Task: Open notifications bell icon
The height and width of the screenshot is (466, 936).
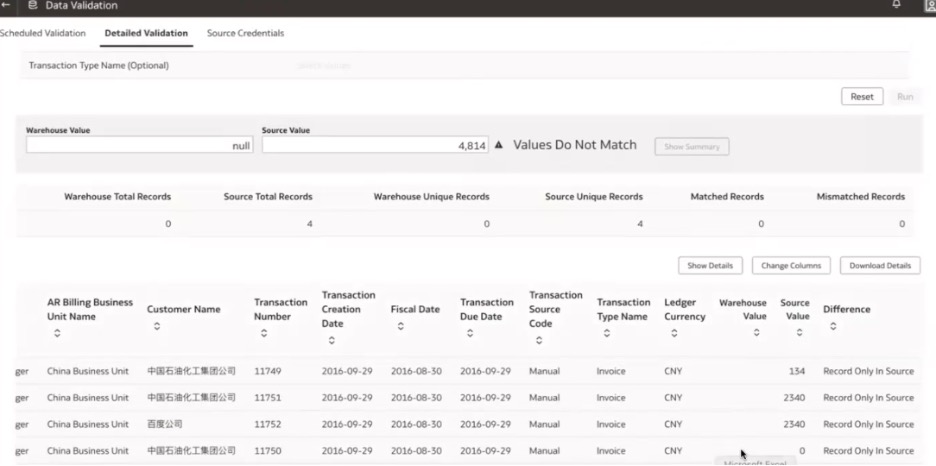Action: point(896,5)
